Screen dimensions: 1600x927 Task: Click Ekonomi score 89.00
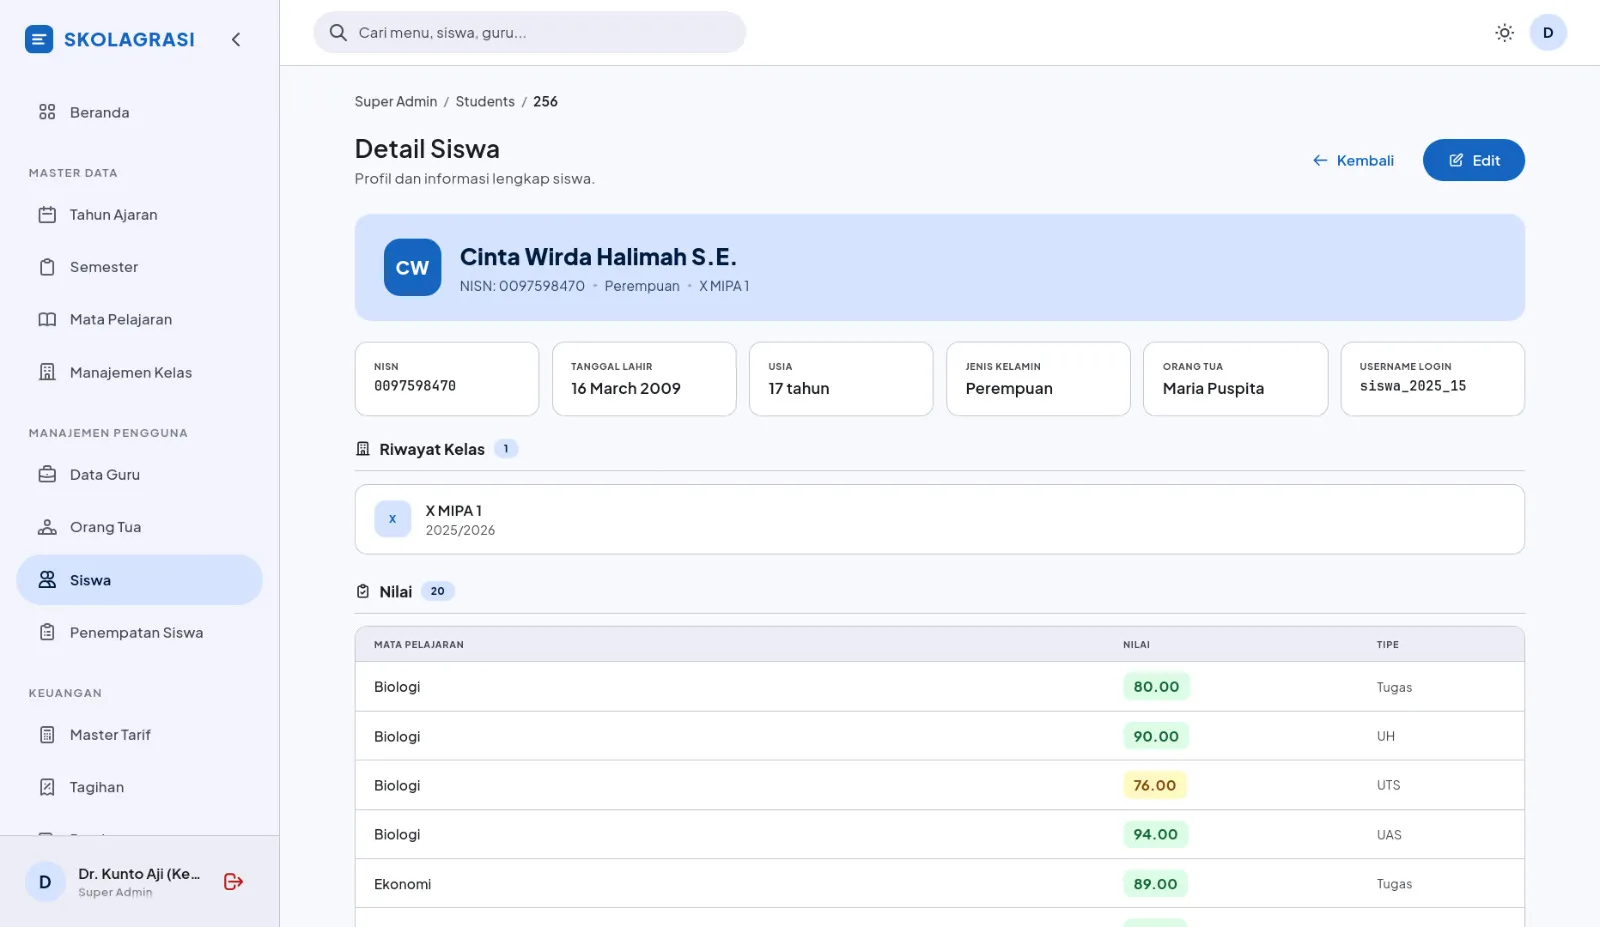pyautogui.click(x=1155, y=884)
